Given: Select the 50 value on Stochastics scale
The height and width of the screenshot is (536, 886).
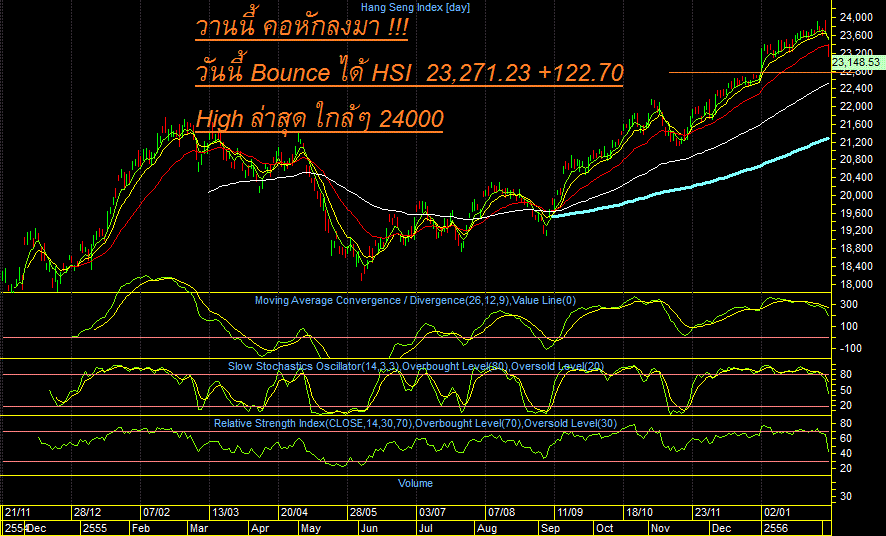Looking at the screenshot, I should coord(846,390).
